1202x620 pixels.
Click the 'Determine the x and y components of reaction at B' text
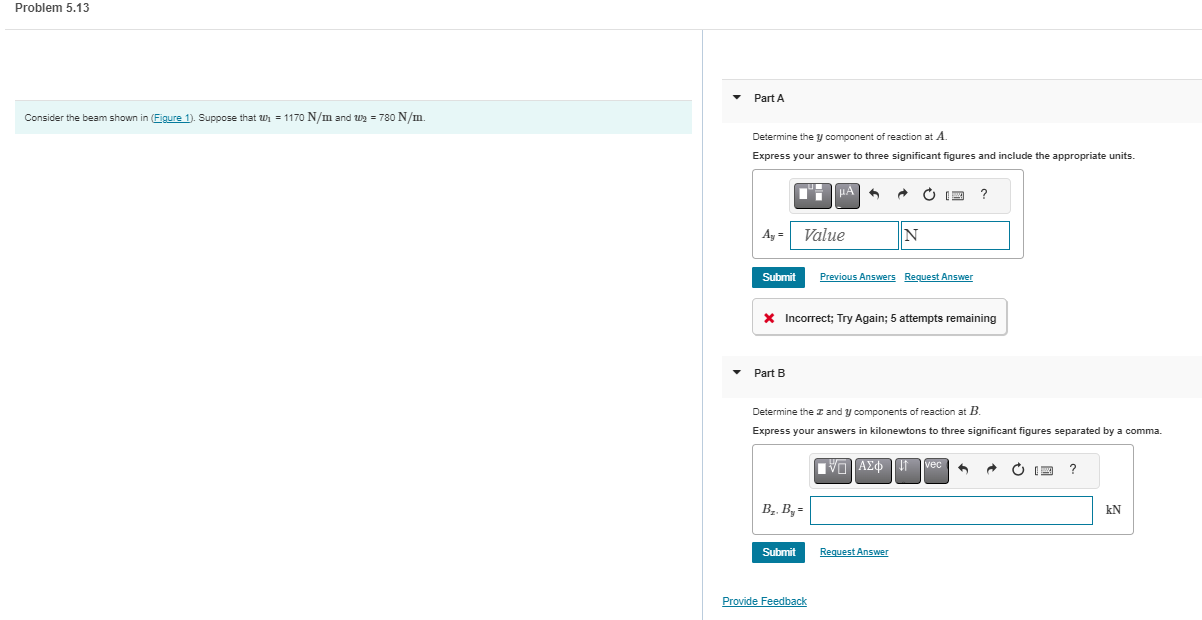coord(867,412)
